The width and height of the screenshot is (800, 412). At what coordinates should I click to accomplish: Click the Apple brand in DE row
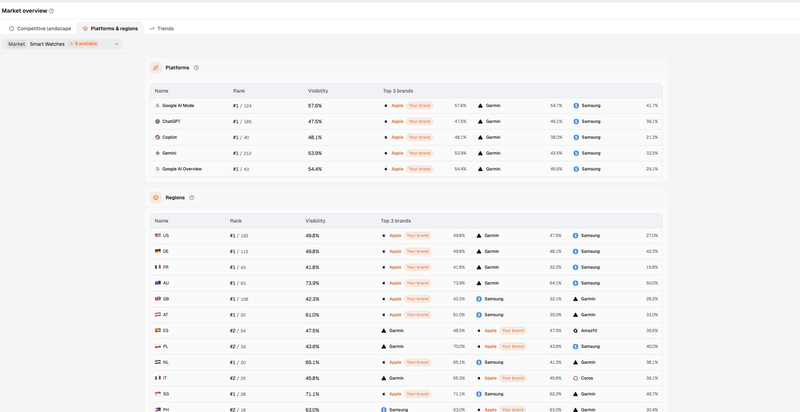395,251
